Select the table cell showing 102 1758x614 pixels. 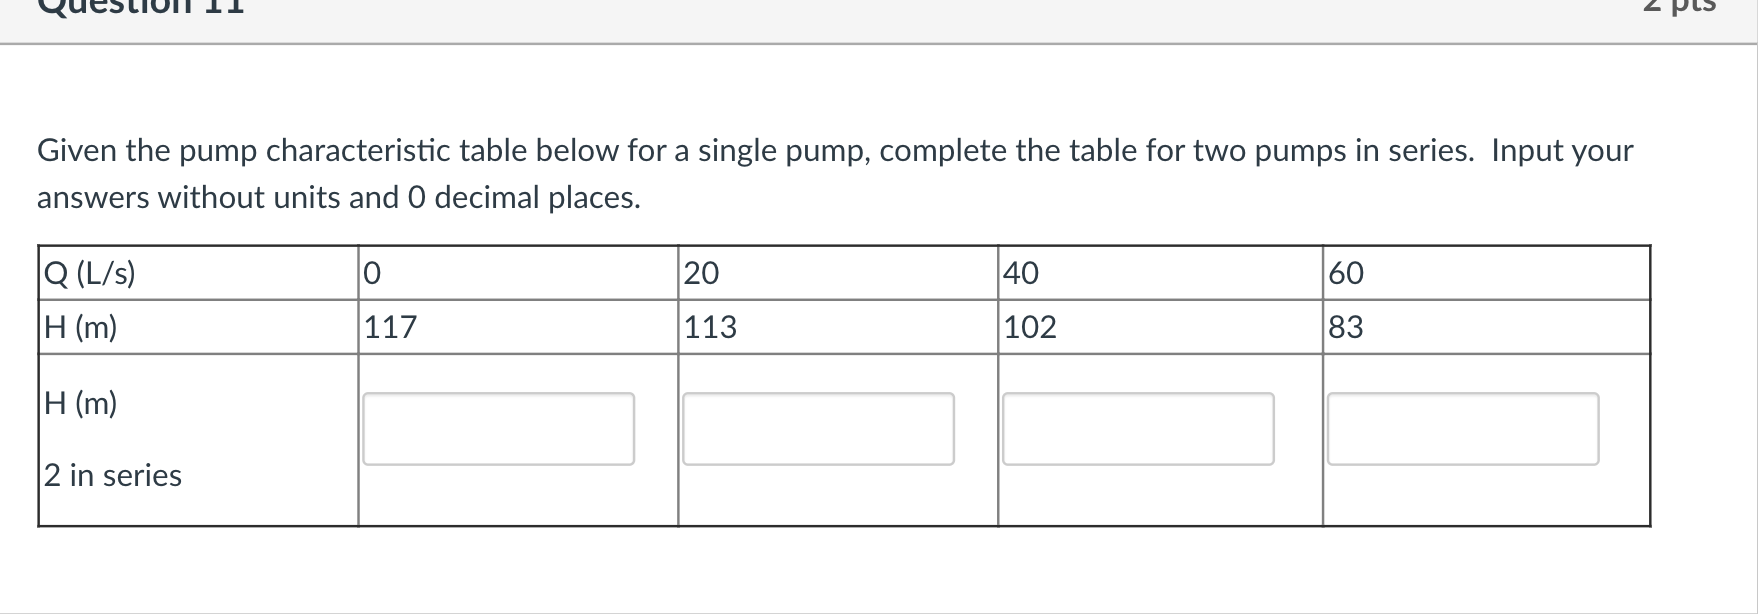point(1029,327)
